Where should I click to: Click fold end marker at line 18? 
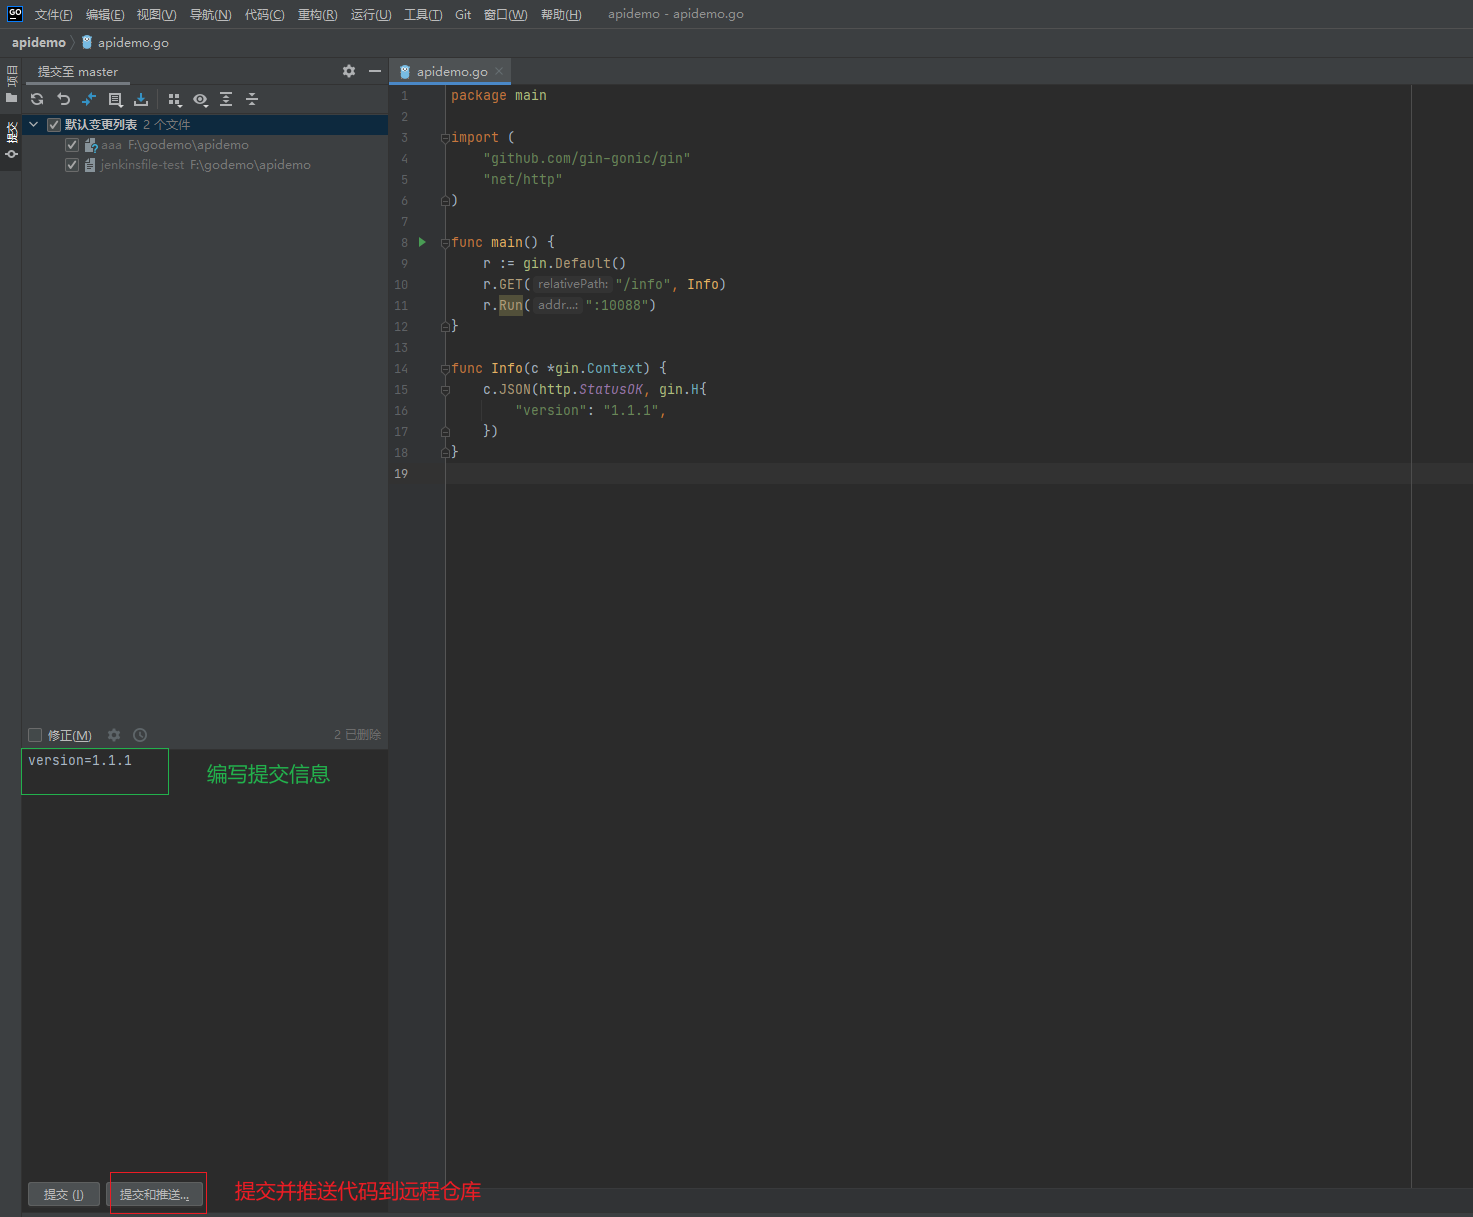point(445,452)
